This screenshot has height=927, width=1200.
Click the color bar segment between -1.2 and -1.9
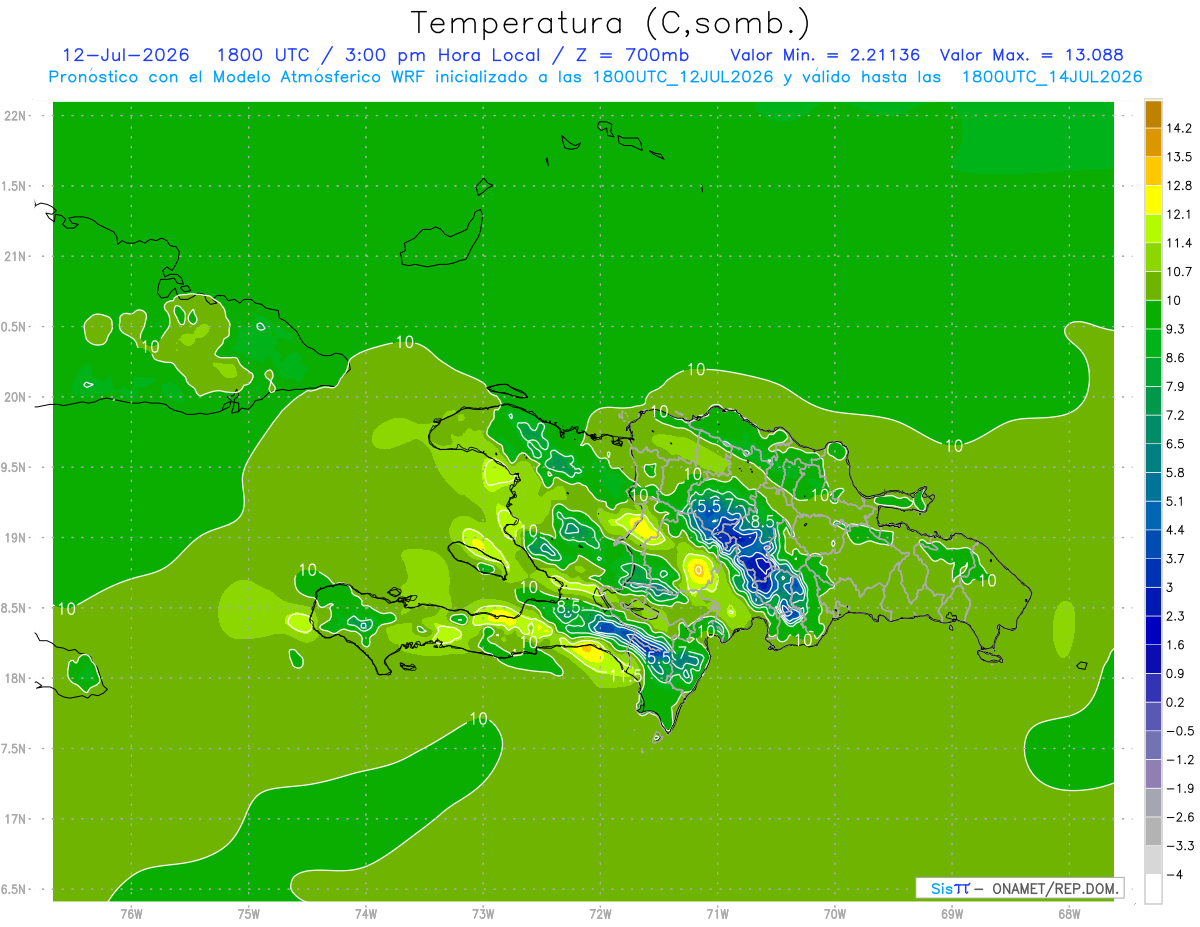click(x=1153, y=773)
